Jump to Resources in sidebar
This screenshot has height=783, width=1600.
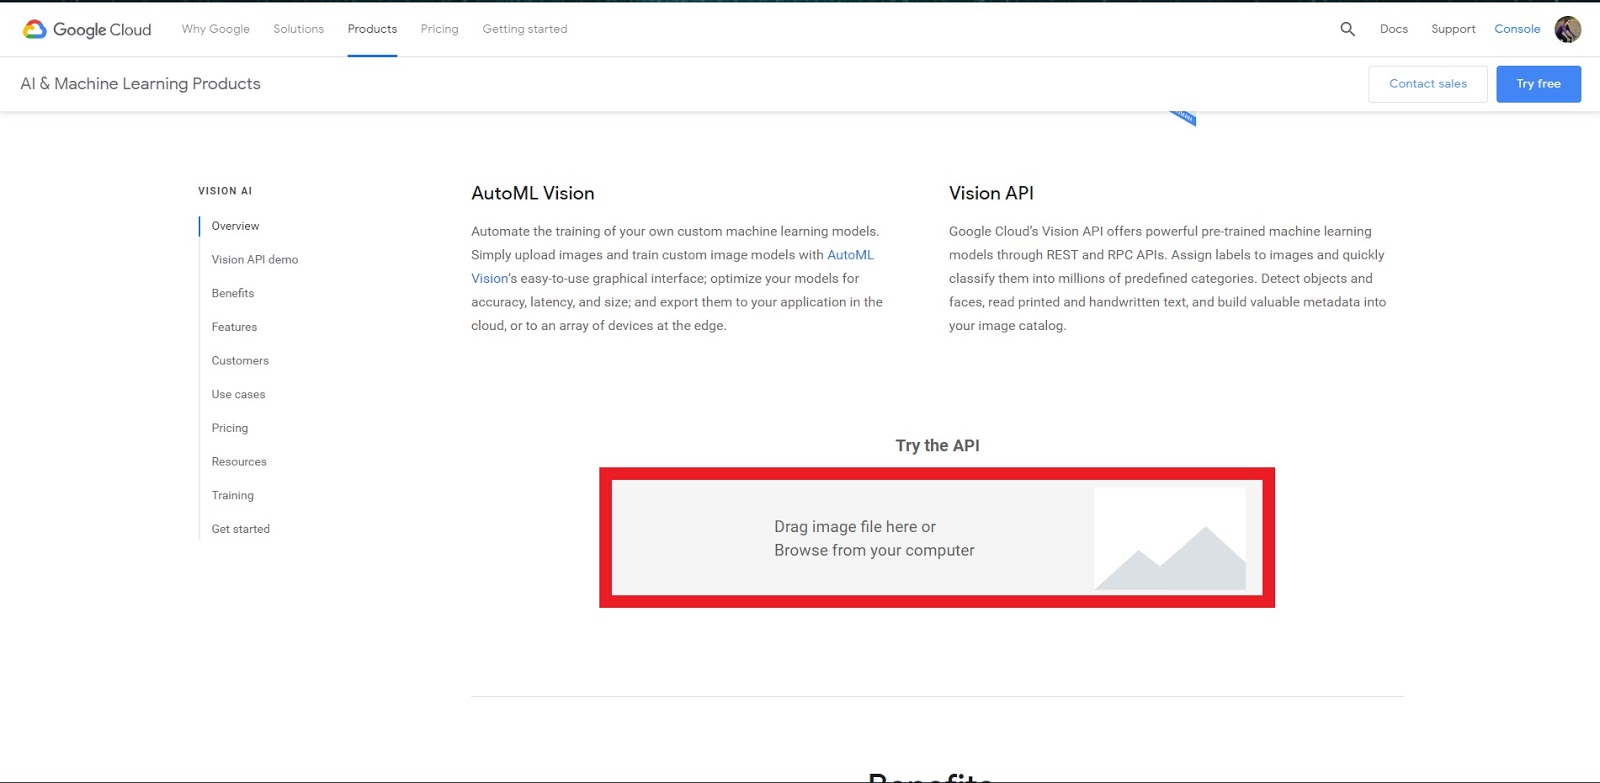[239, 462]
